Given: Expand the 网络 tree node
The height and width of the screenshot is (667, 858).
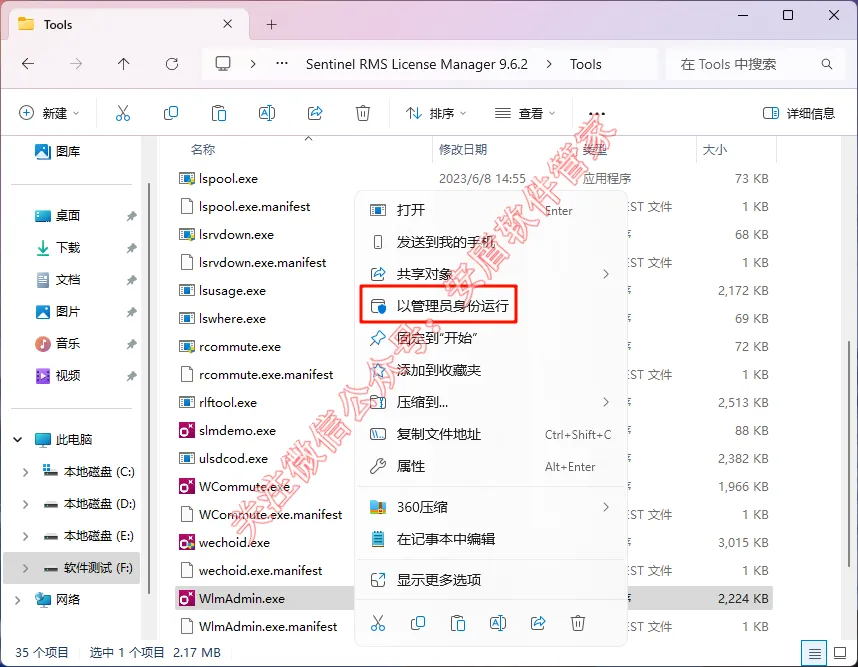Looking at the screenshot, I should 18,600.
